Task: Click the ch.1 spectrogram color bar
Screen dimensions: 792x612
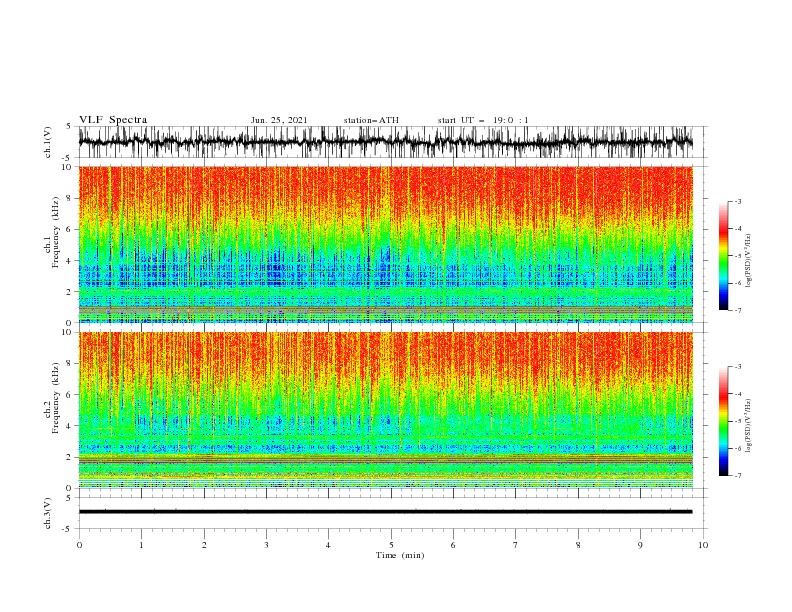Action: (x=723, y=256)
